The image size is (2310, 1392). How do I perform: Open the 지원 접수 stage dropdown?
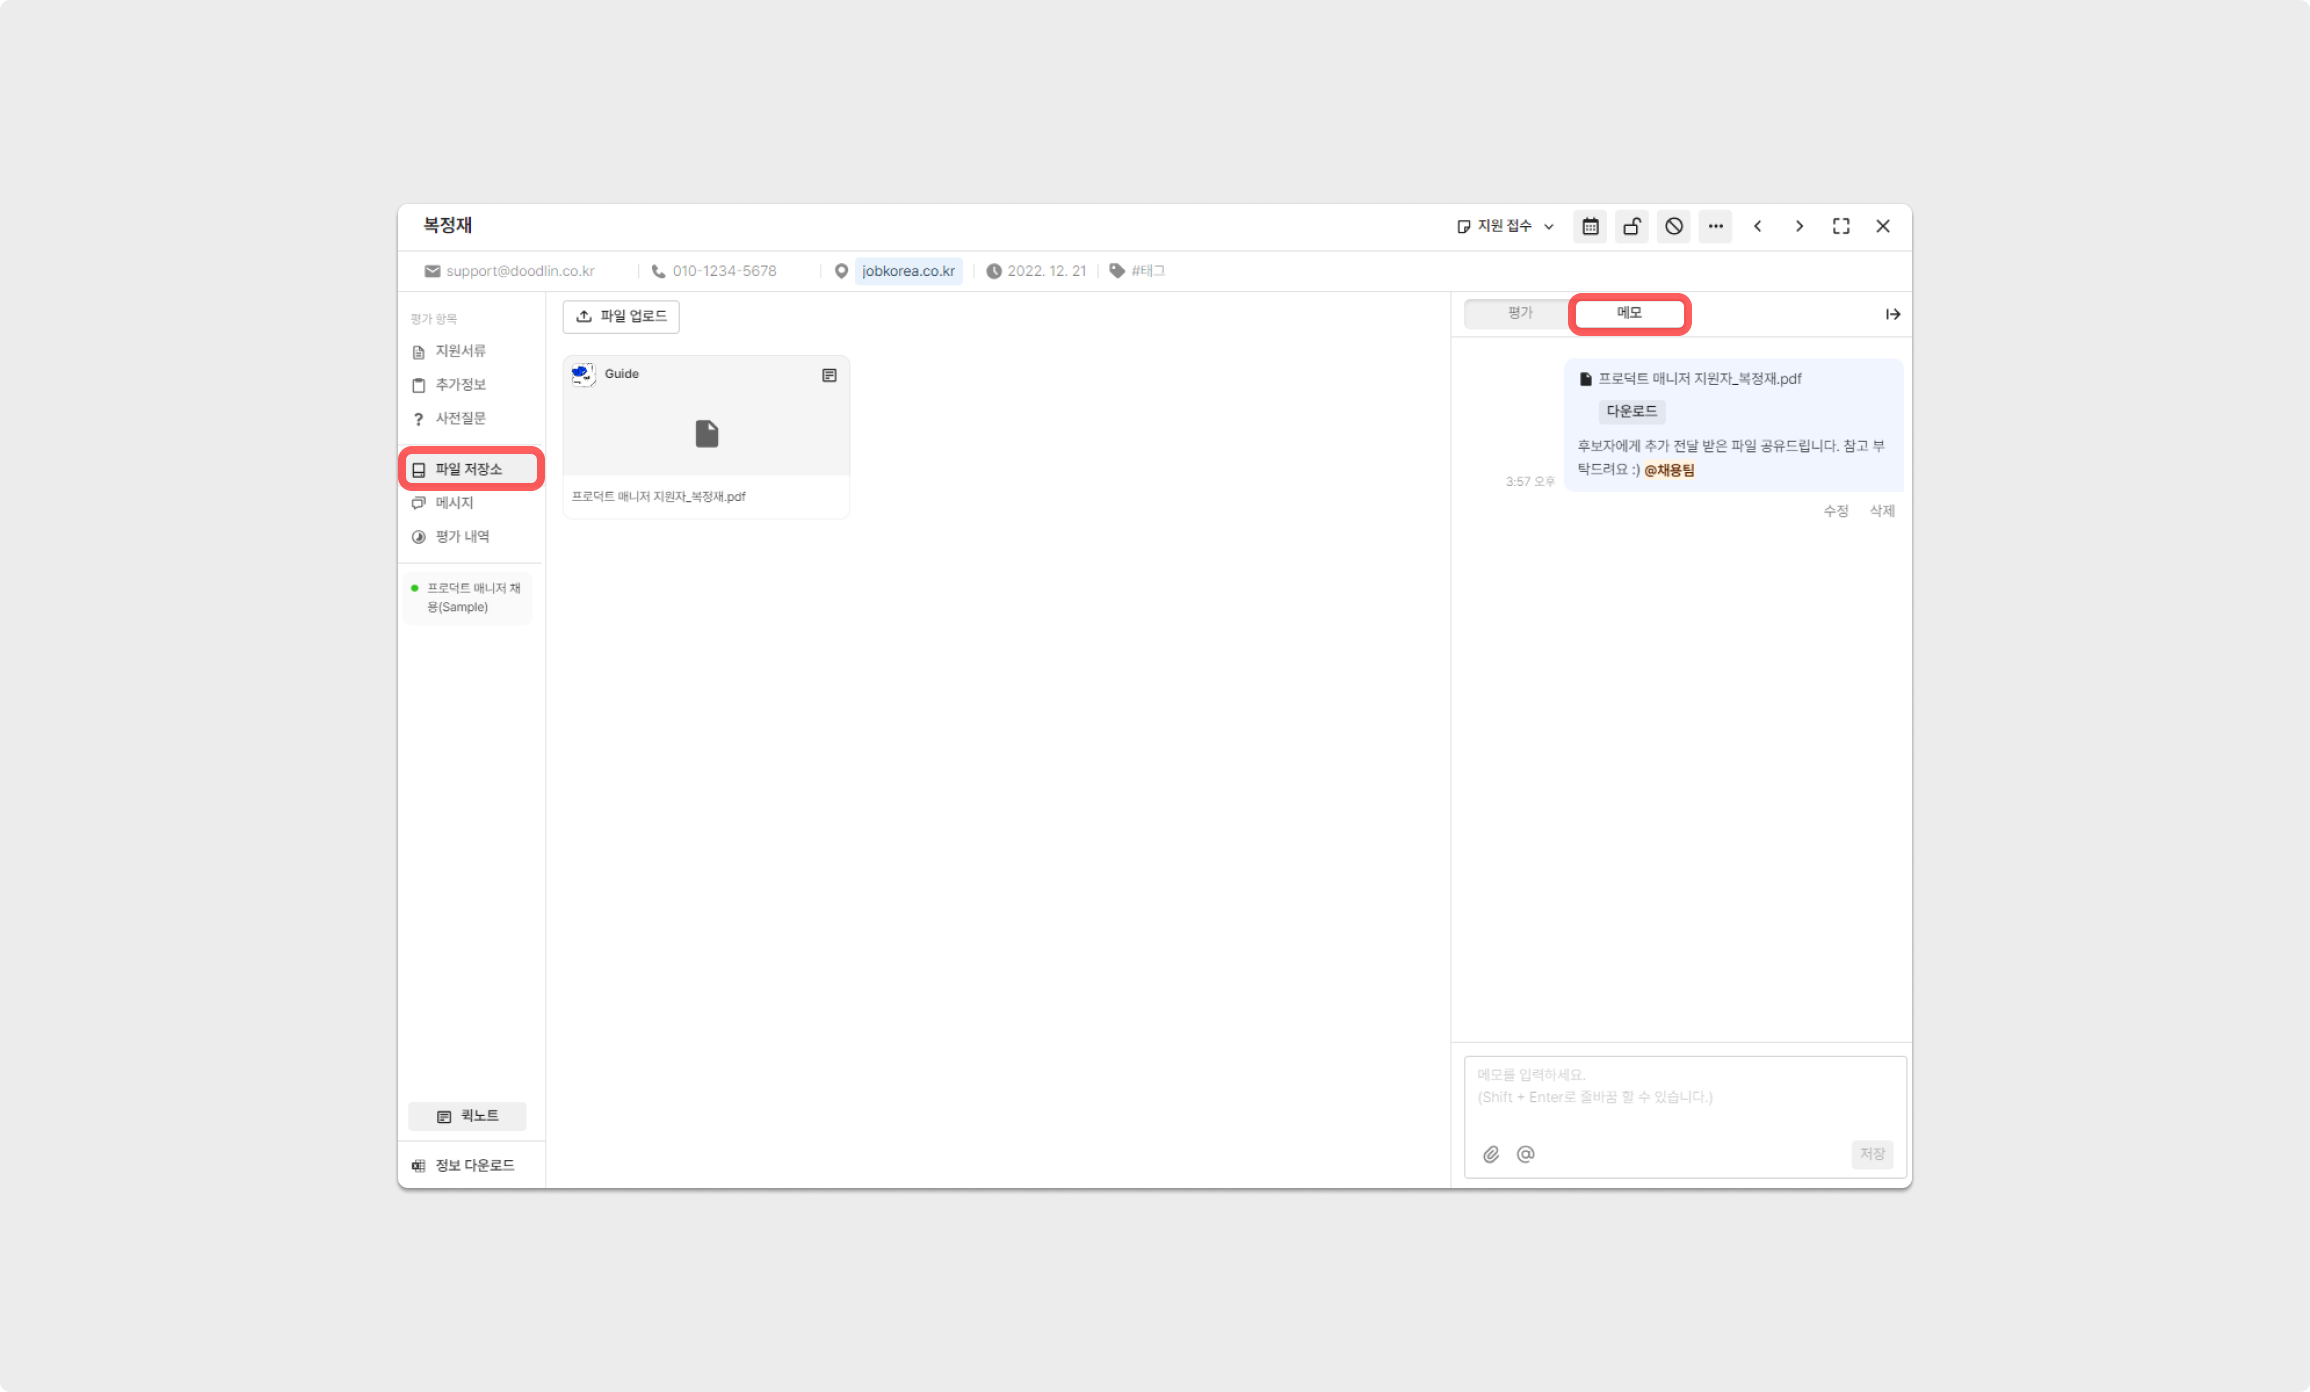coord(1505,226)
